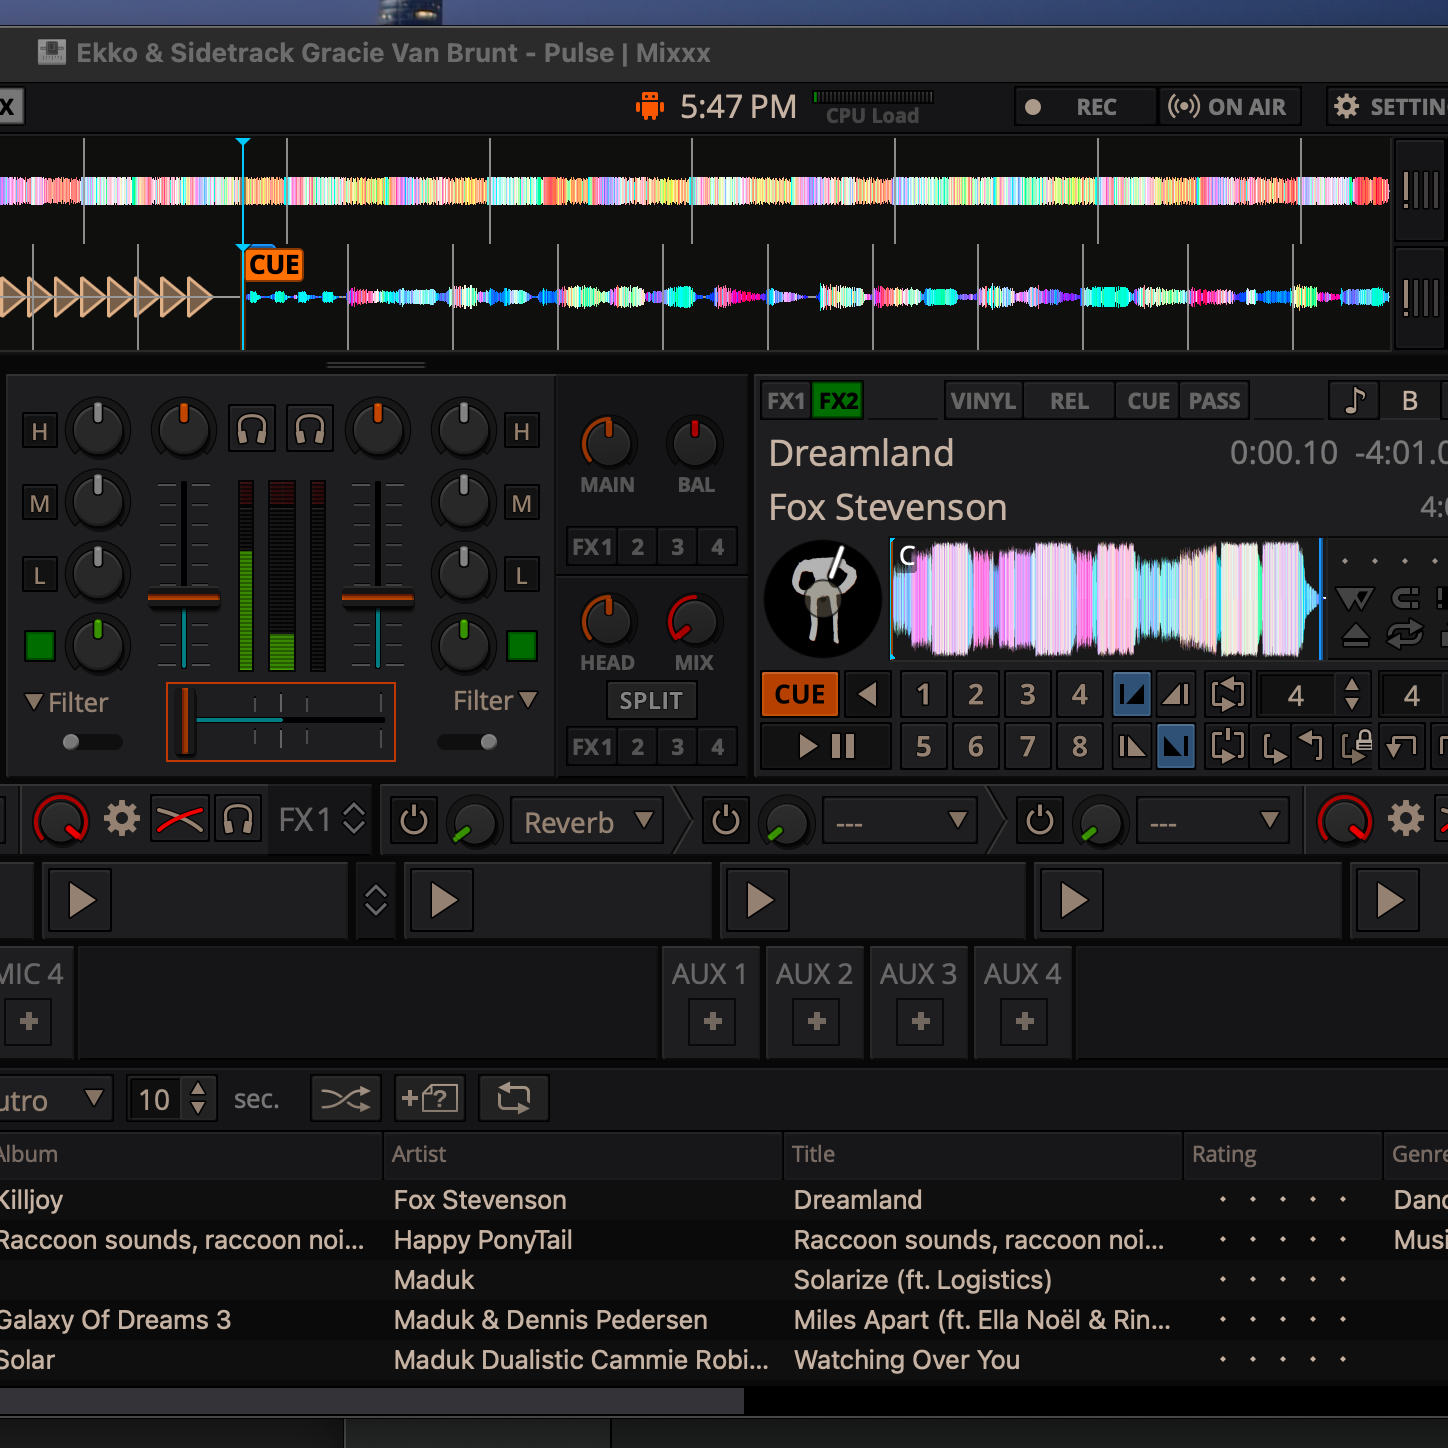The image size is (1448, 1448).
Task: Open the FX1 unit settings gear
Action: pyautogui.click(x=122, y=820)
